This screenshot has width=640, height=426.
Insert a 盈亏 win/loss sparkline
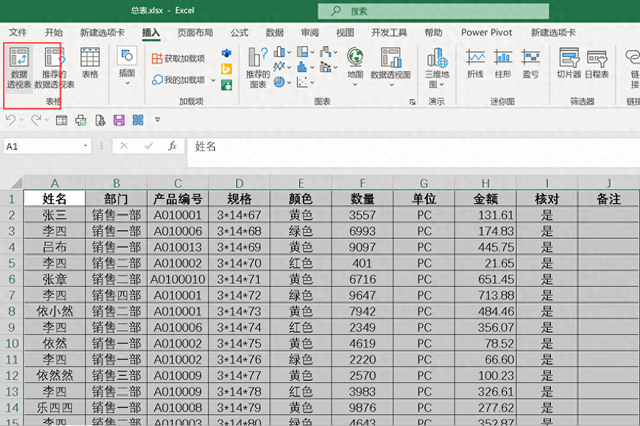tap(530, 63)
